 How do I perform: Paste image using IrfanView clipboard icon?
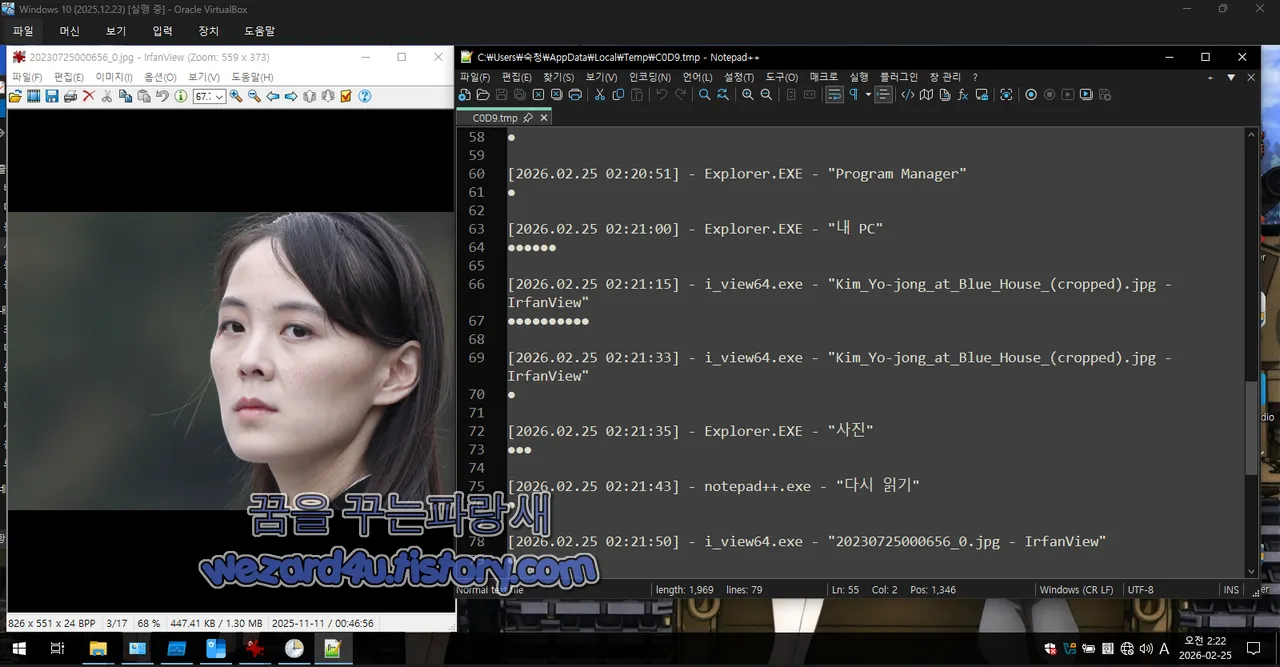click(x=143, y=96)
